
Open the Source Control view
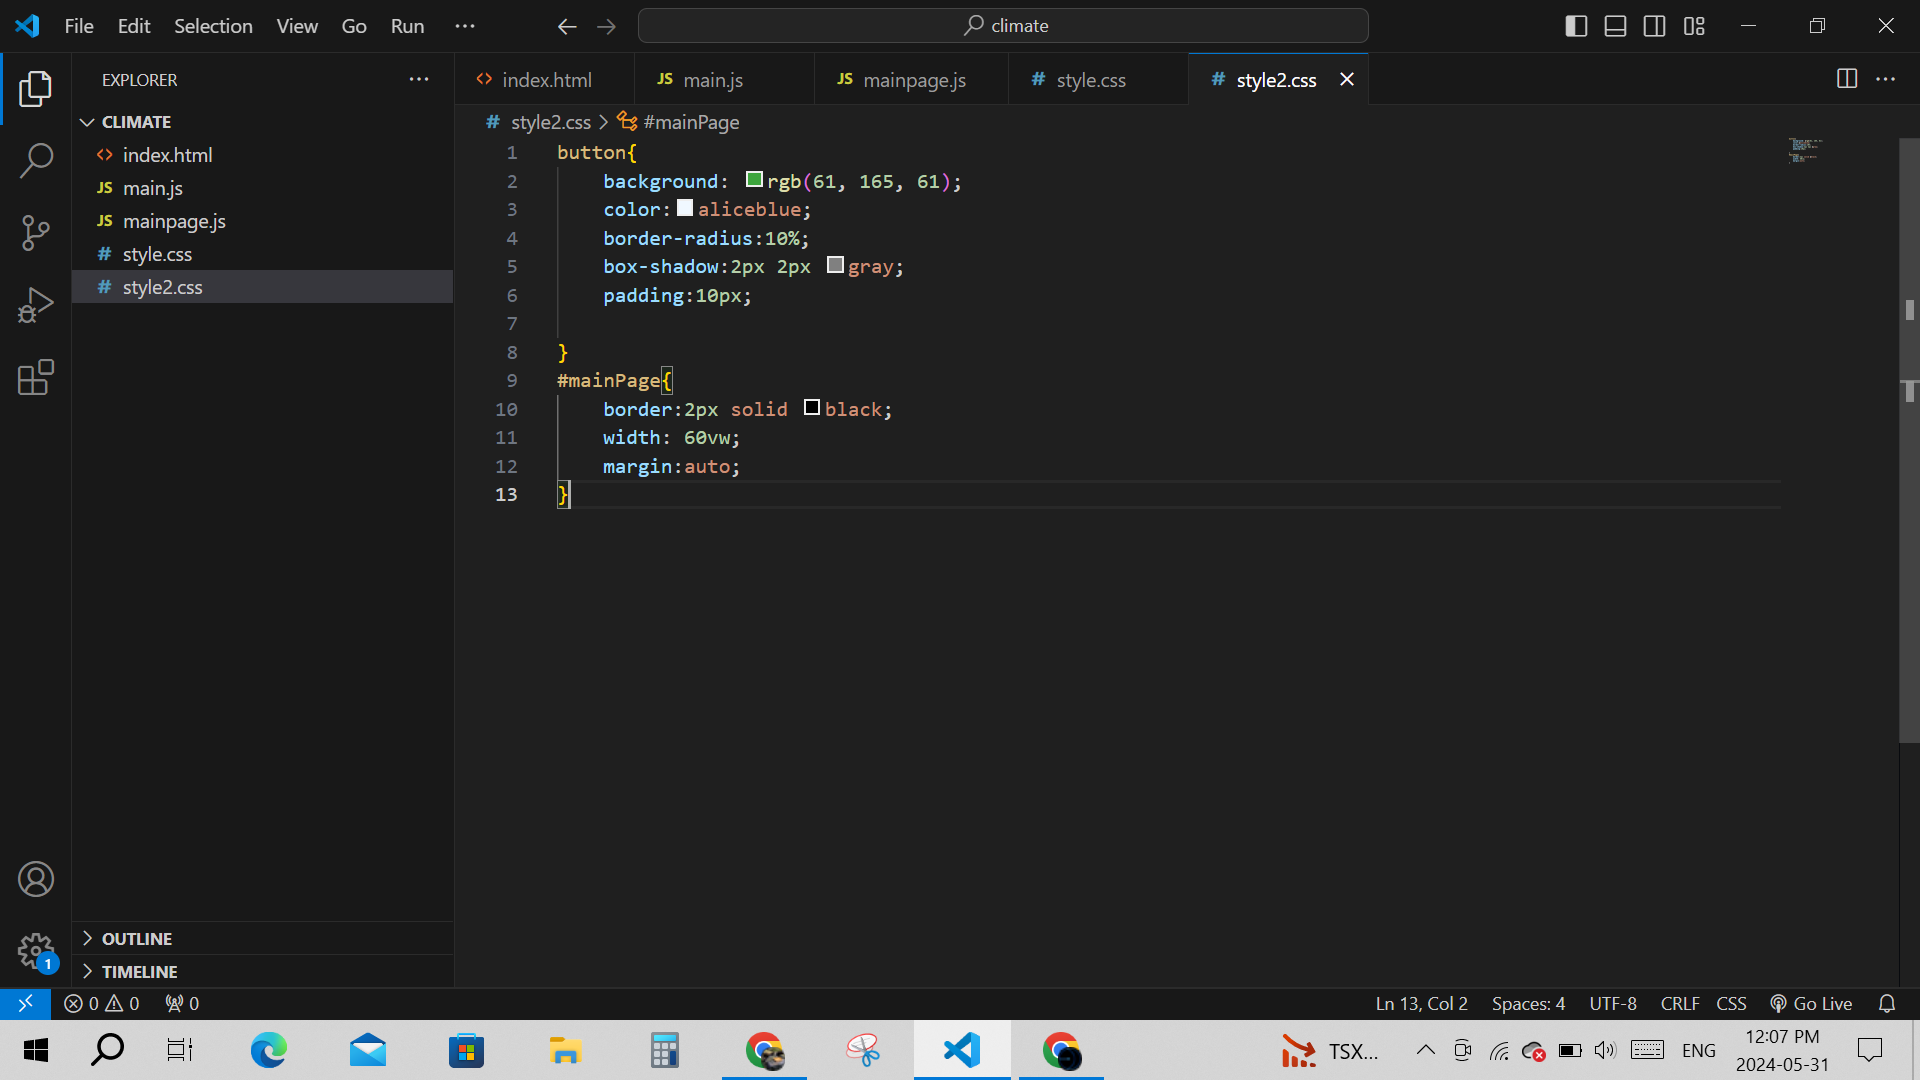point(36,233)
